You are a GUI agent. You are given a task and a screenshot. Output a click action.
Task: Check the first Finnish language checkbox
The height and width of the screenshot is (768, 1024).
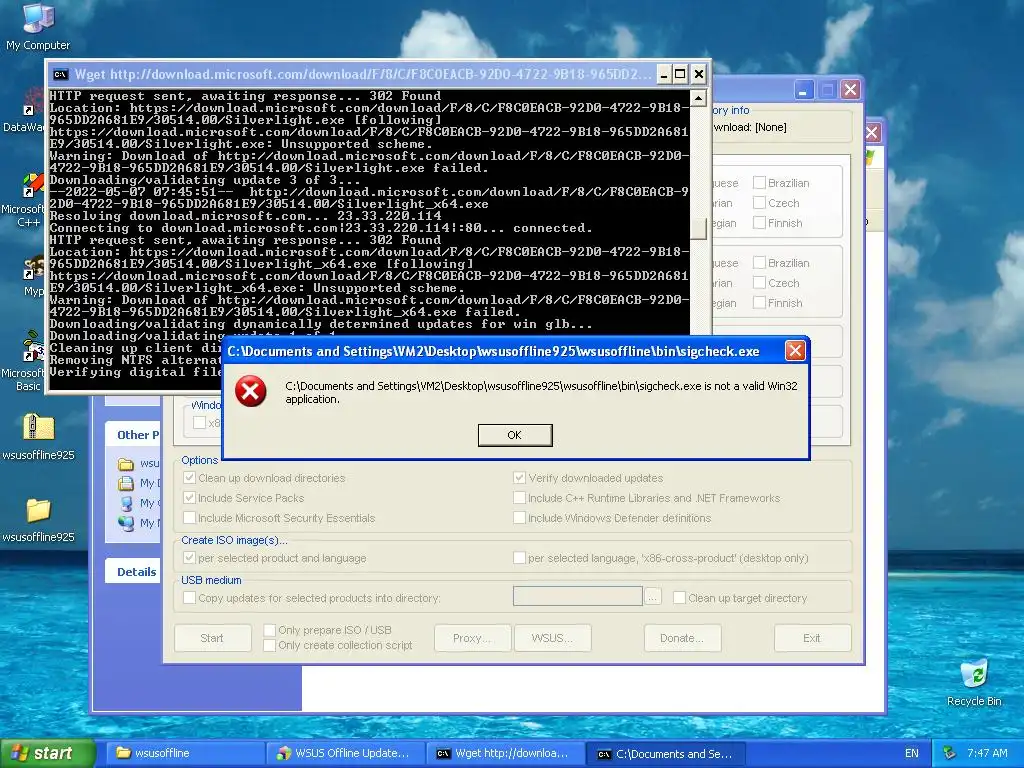coord(760,223)
